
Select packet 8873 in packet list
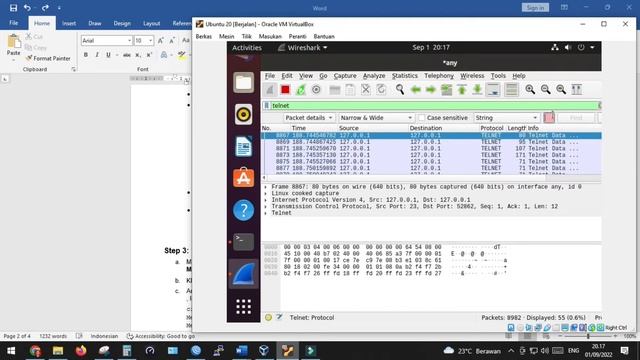coord(431,155)
